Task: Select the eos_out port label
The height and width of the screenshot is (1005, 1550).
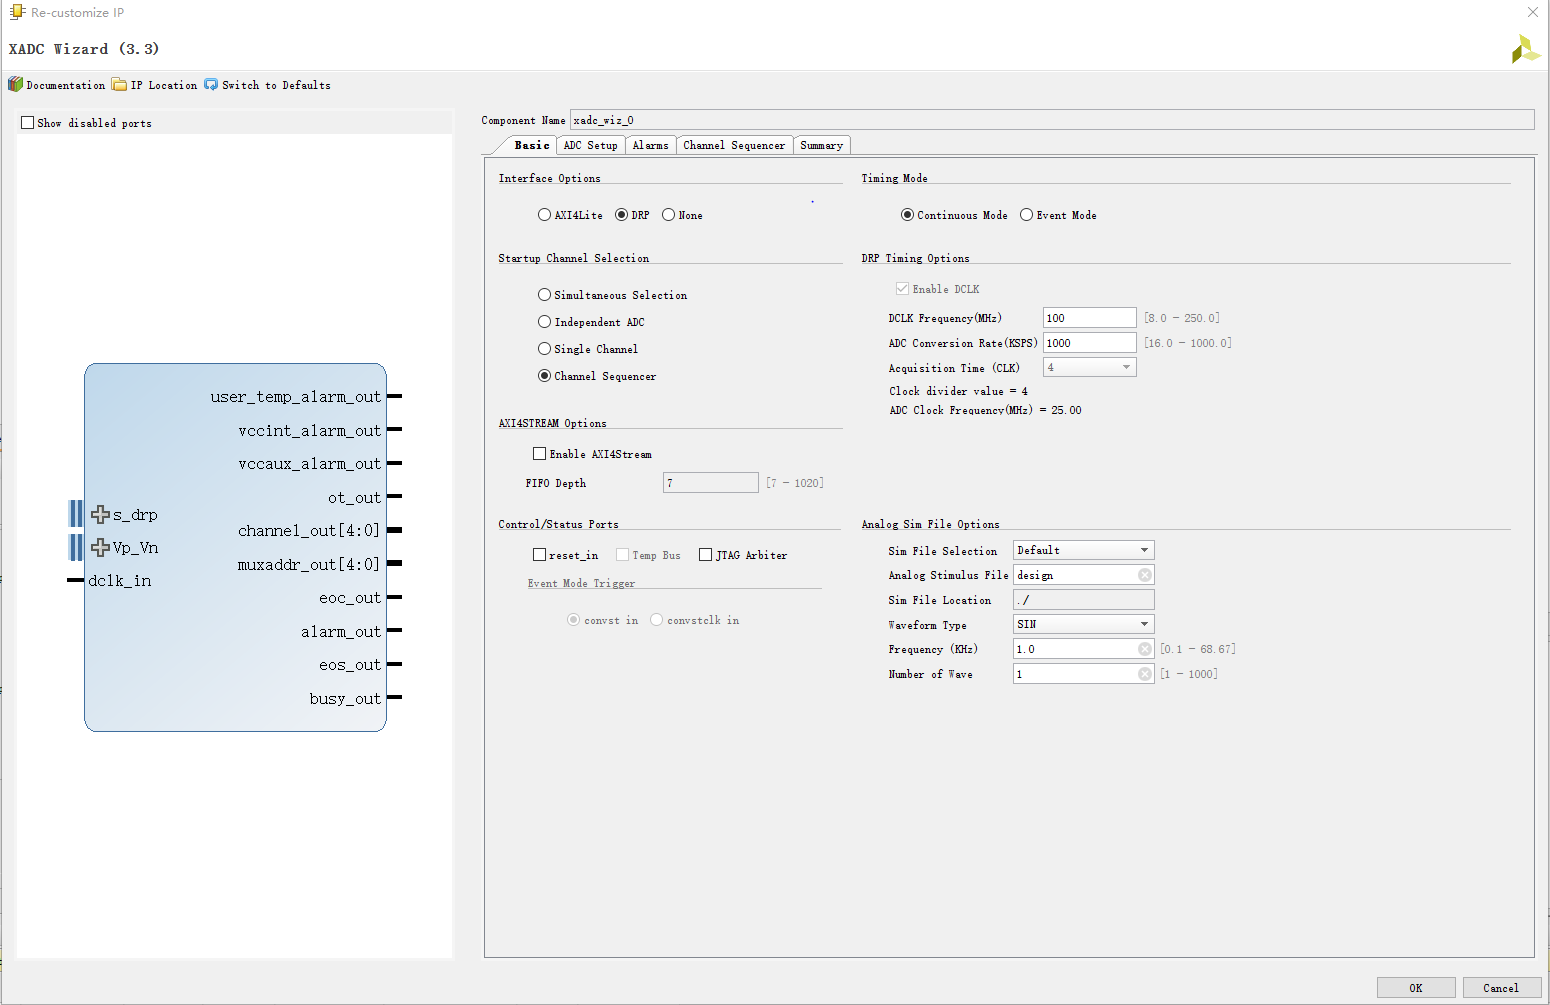Action: (350, 665)
